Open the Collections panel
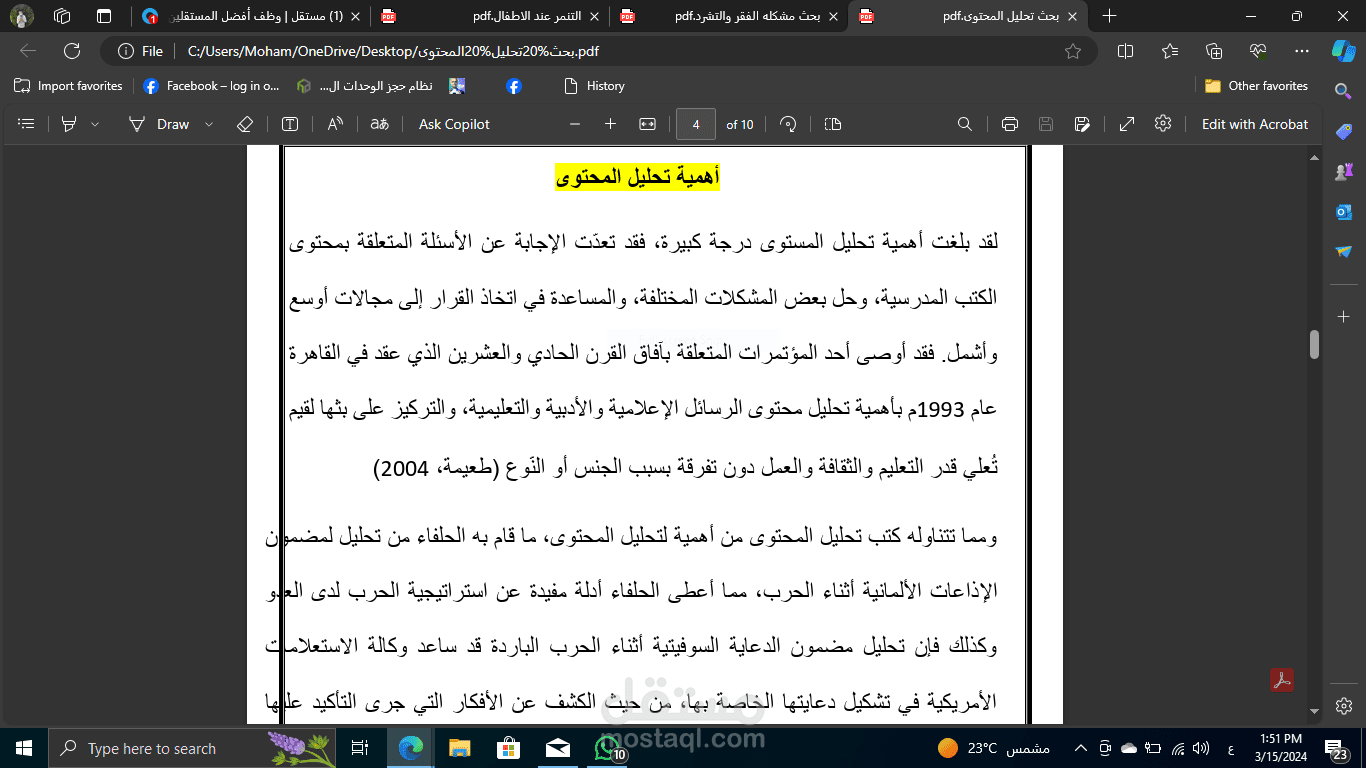This screenshot has height=768, width=1366. pos(1214,51)
